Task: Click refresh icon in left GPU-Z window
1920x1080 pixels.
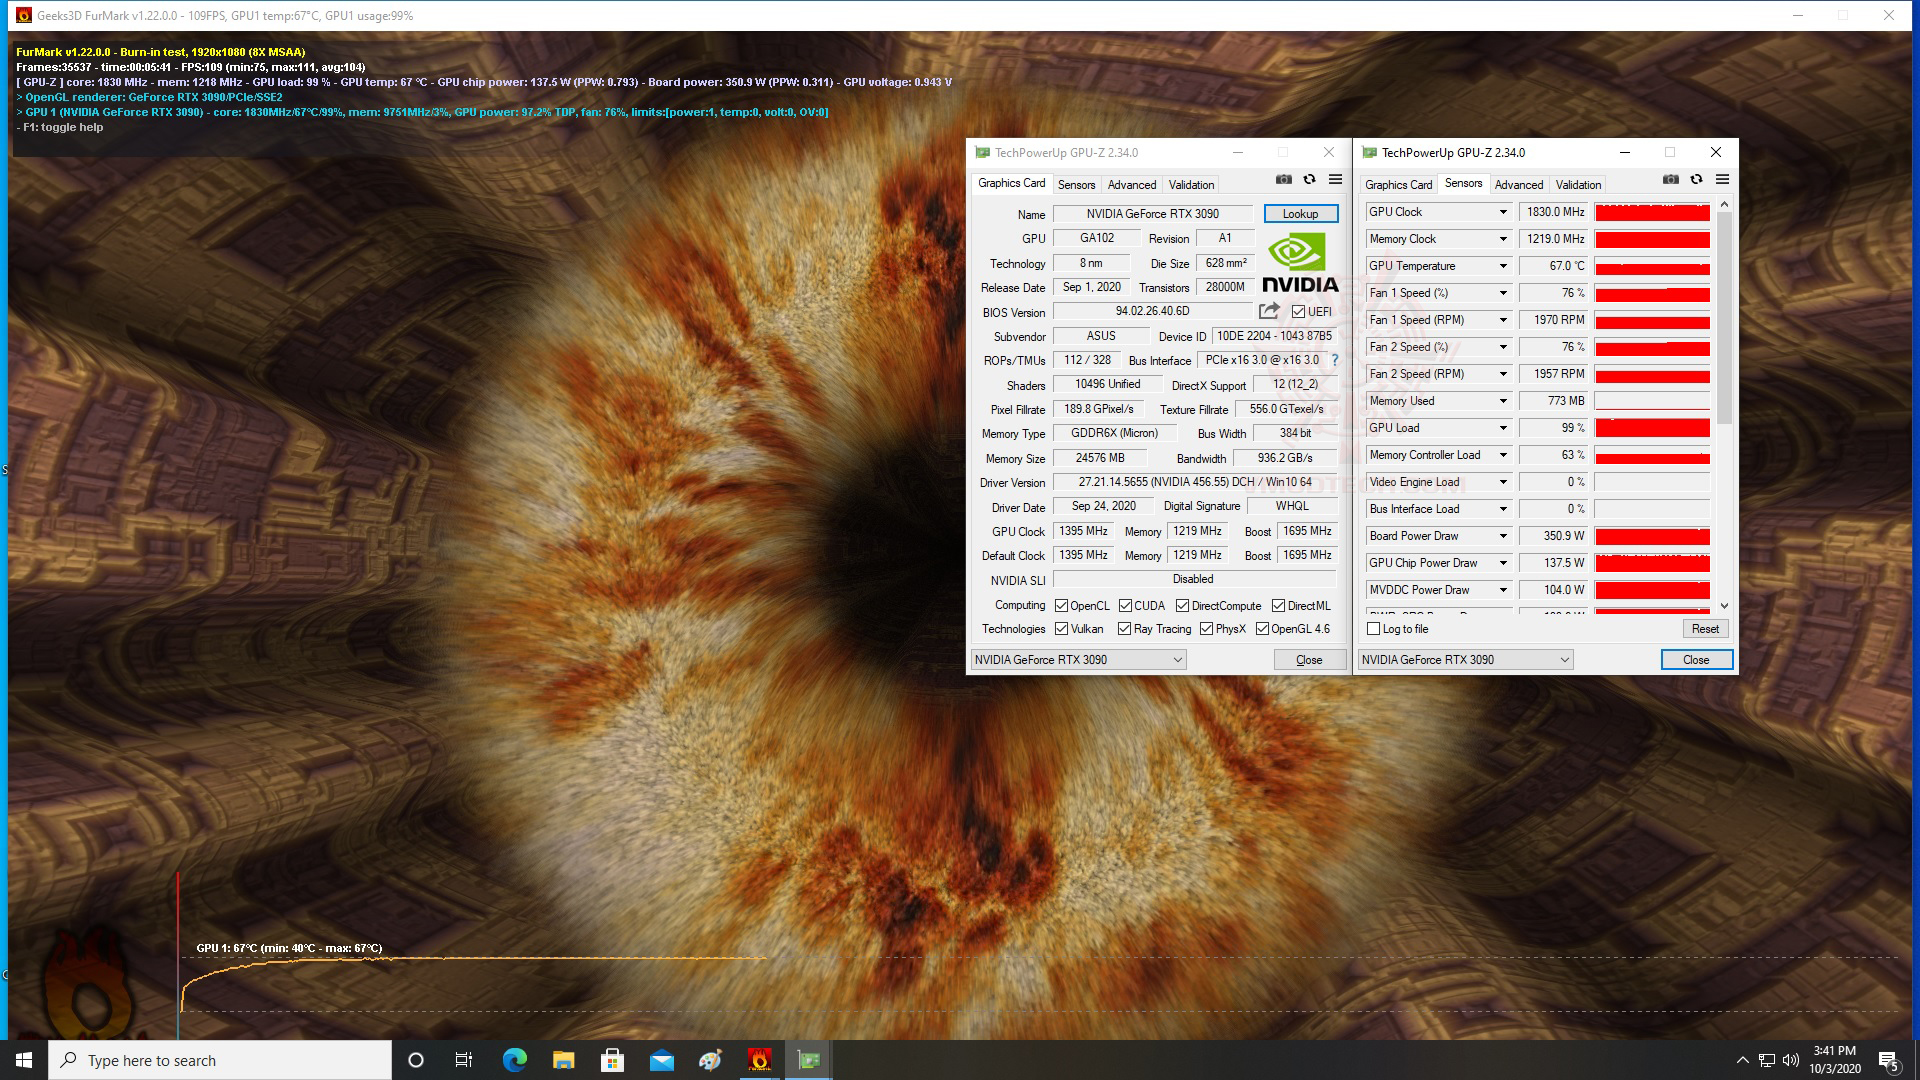Action: [x=1309, y=179]
